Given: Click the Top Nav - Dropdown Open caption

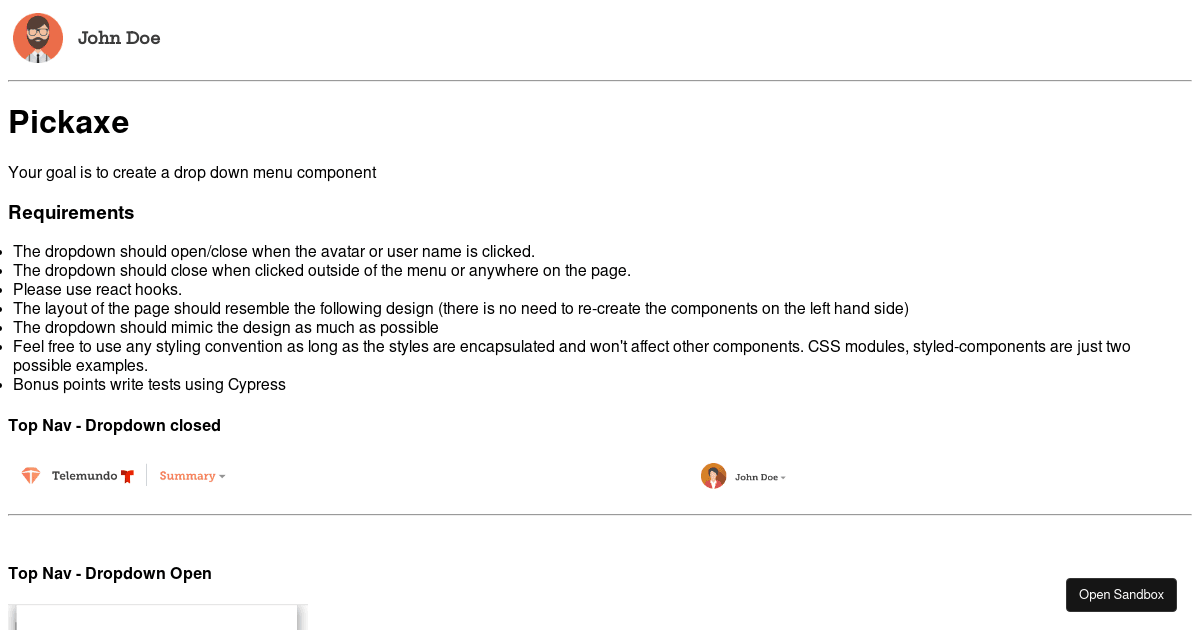Looking at the screenshot, I should click(110, 573).
